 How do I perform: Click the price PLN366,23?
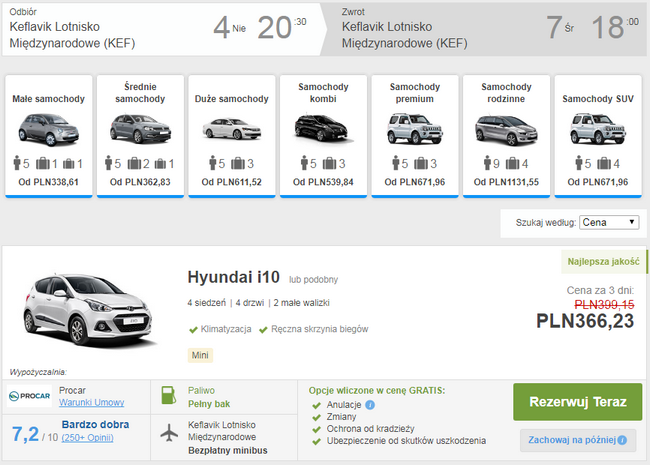(x=585, y=321)
